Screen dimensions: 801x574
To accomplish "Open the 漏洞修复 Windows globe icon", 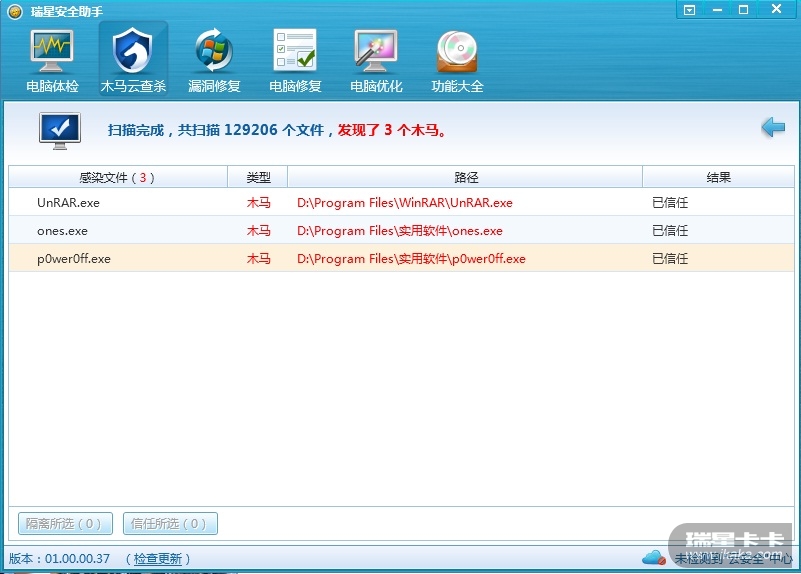I will tap(214, 51).
